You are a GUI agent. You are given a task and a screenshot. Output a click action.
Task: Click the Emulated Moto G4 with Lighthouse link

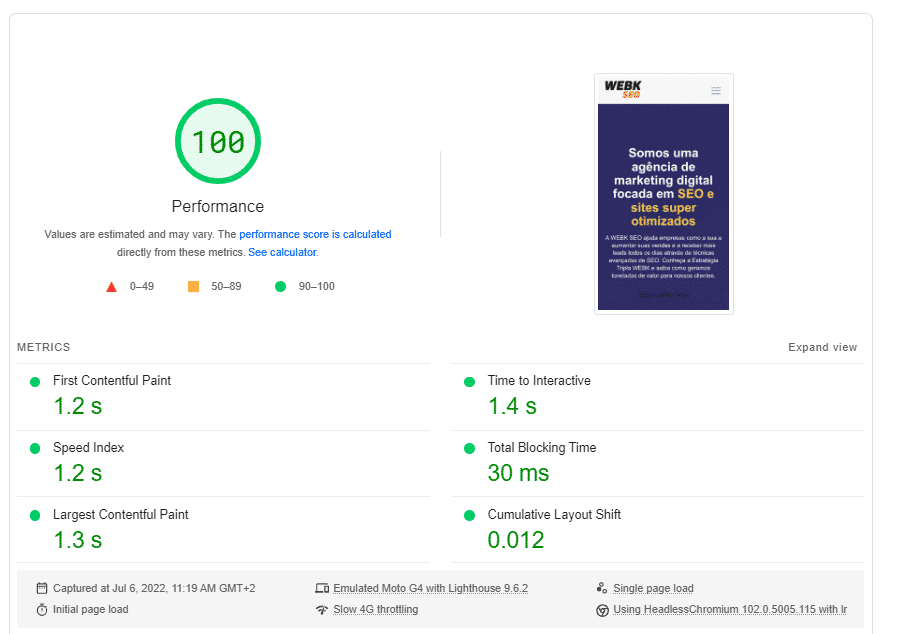(430, 588)
